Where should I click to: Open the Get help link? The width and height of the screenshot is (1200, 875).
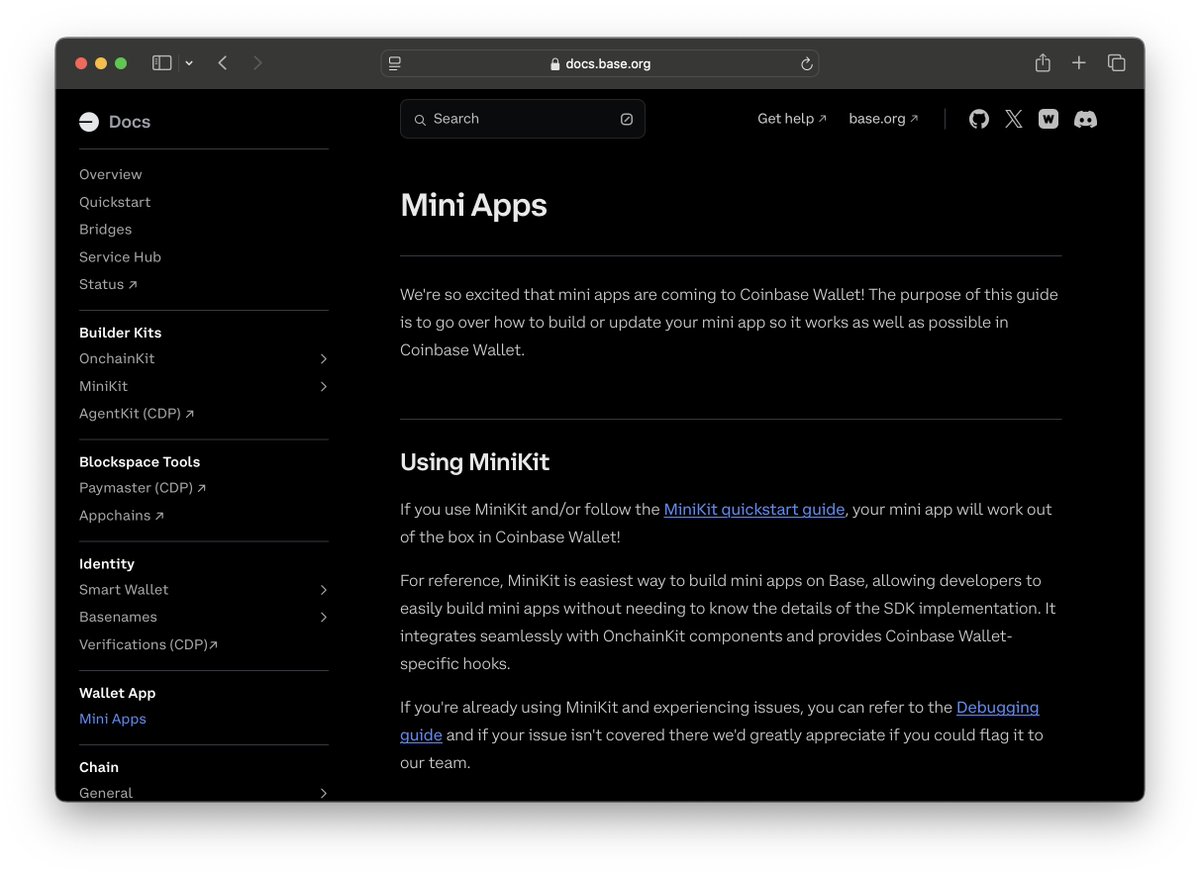pos(792,118)
